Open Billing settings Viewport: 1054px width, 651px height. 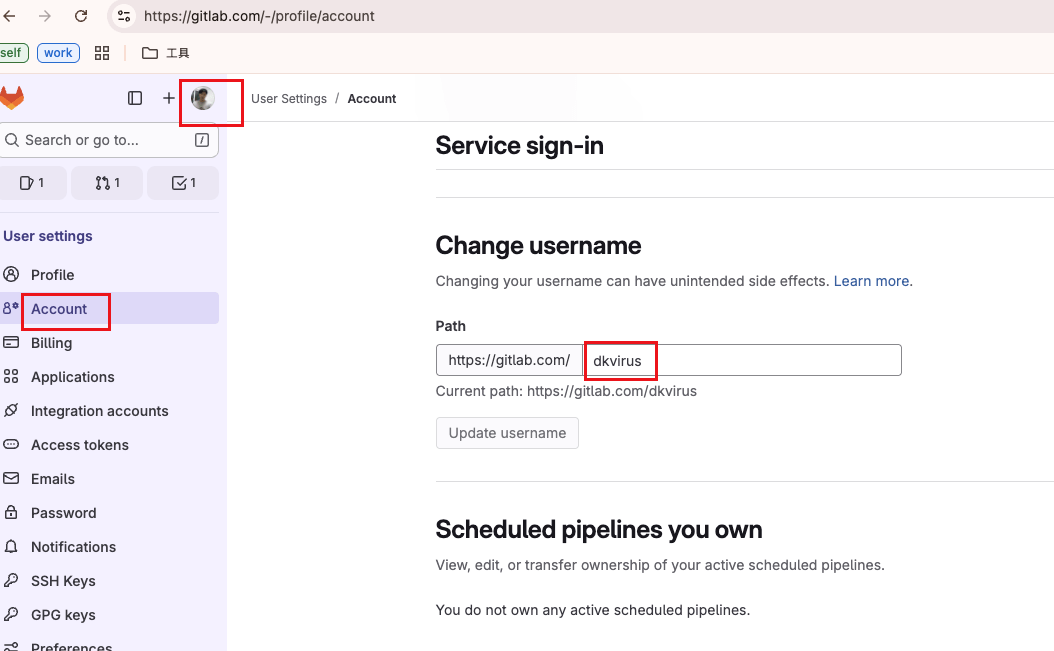pyautogui.click(x=51, y=343)
